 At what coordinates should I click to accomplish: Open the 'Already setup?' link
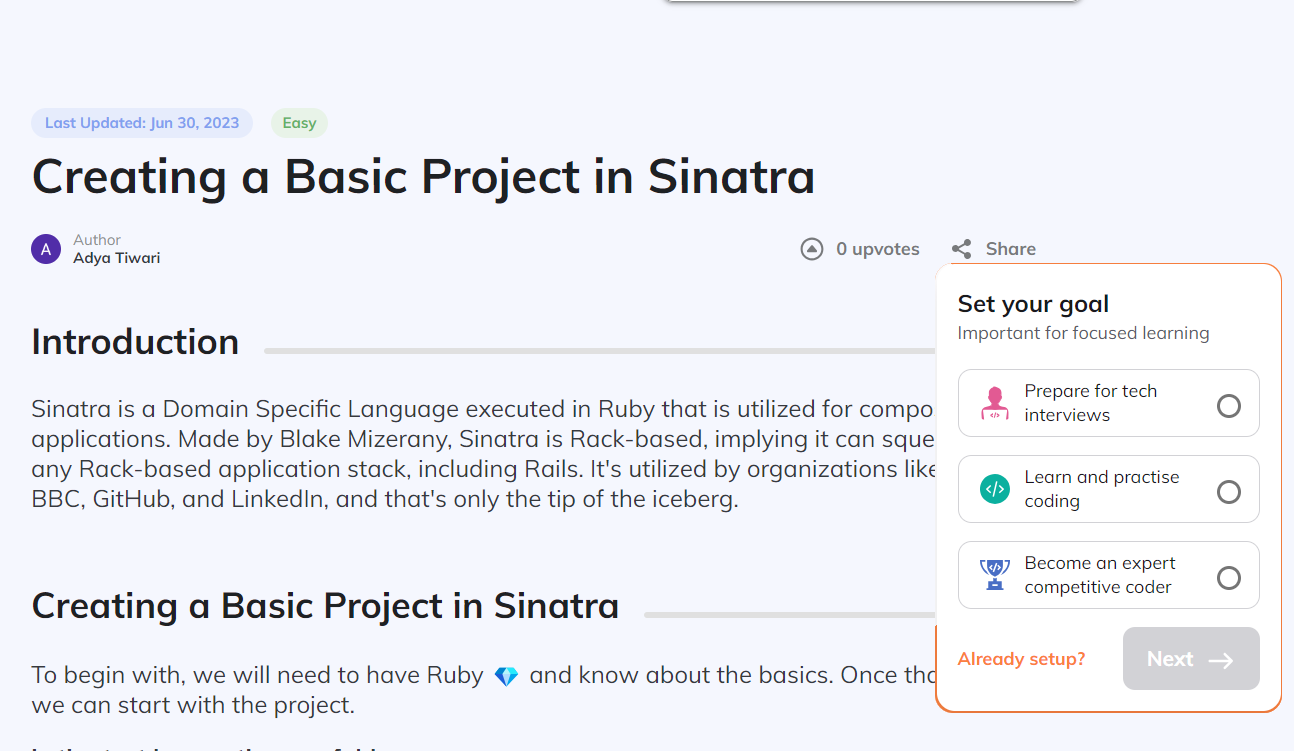point(1021,659)
